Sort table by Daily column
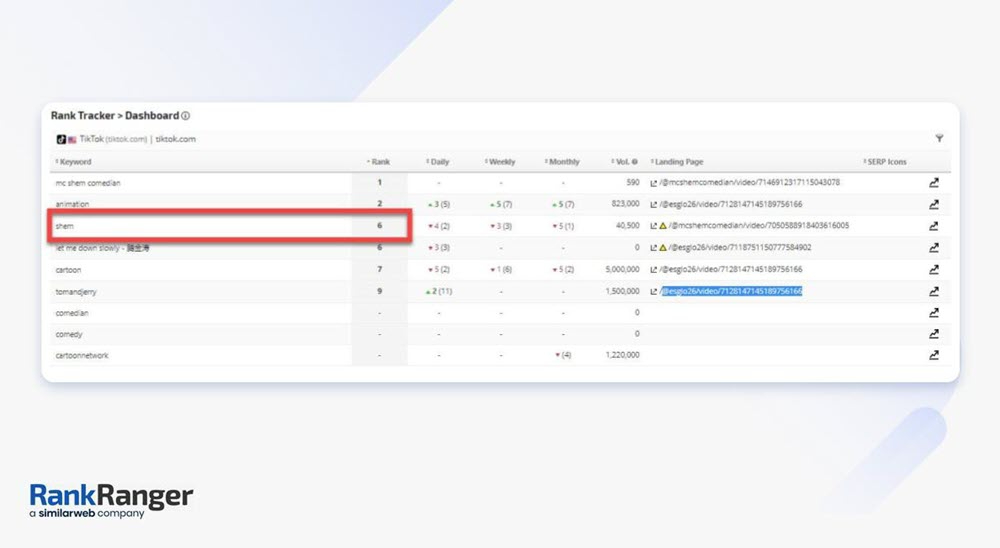The width and height of the screenshot is (1000, 548). point(439,162)
